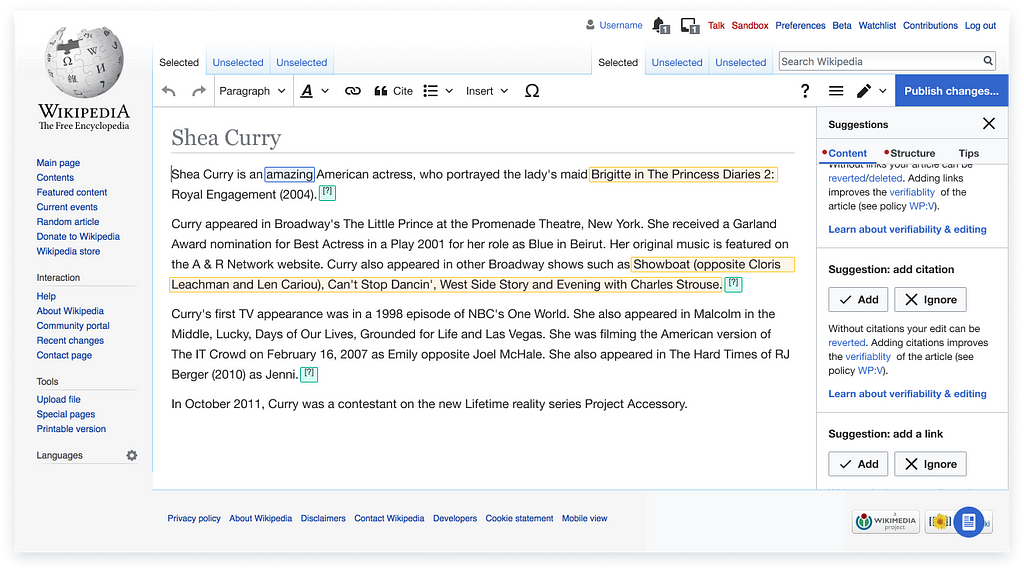Click the Publish changes button
The image size is (1024, 571).
click(x=951, y=91)
